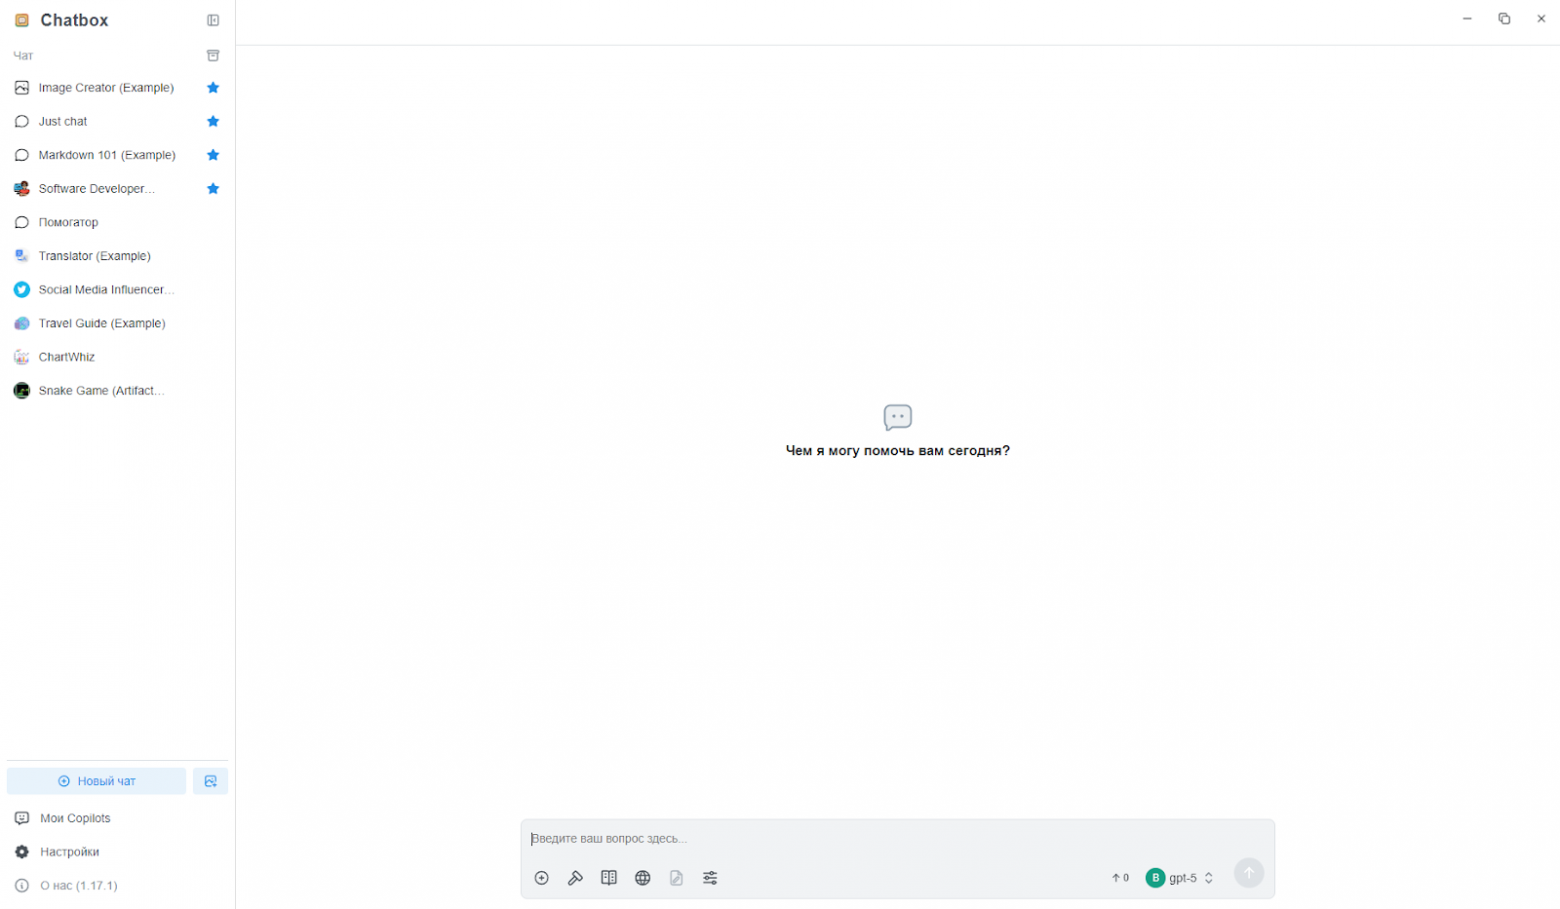Click the archive box icon beside Чат

(213, 56)
